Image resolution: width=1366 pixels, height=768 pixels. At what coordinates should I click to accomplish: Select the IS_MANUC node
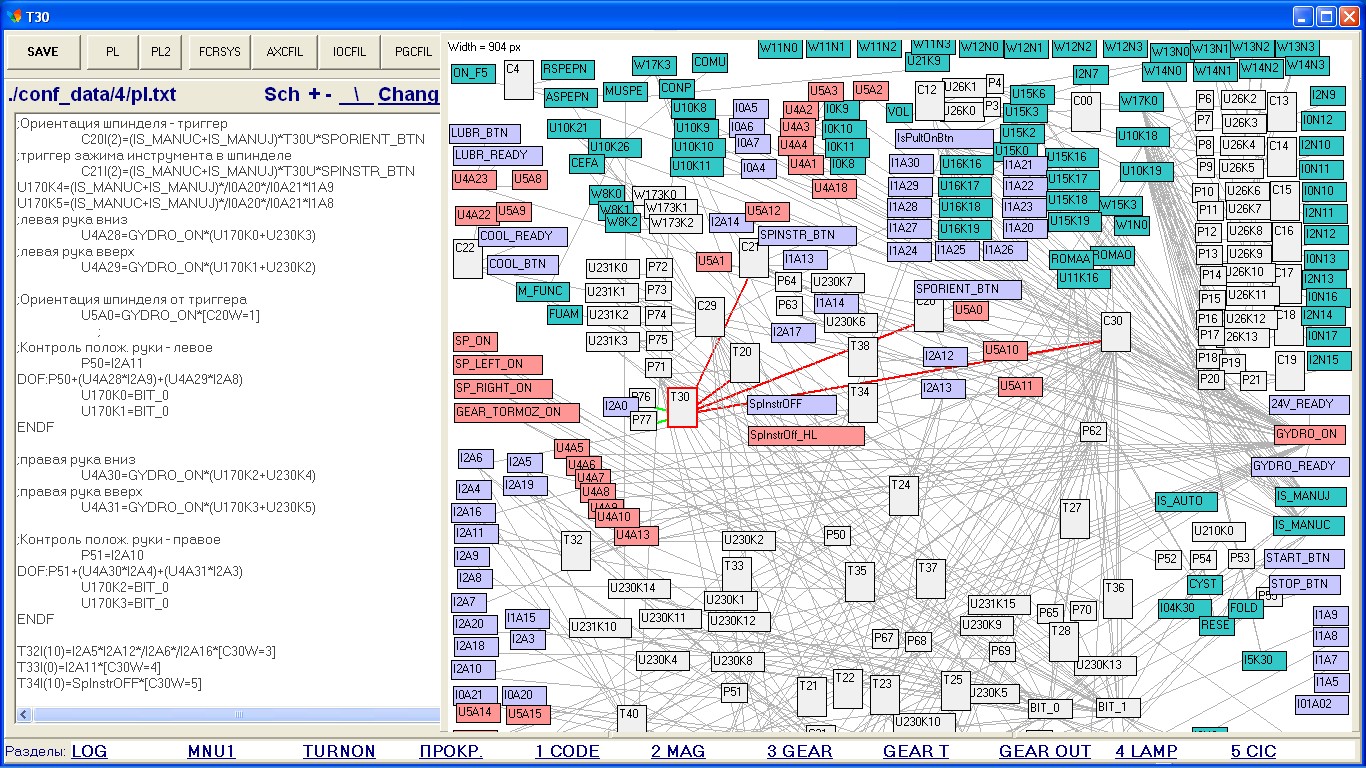[1309, 525]
